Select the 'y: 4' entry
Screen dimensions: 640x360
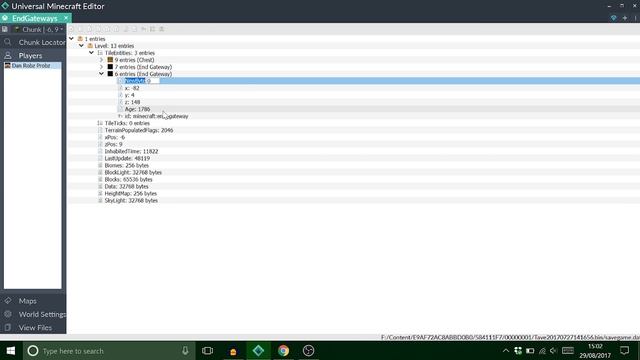click(x=129, y=95)
